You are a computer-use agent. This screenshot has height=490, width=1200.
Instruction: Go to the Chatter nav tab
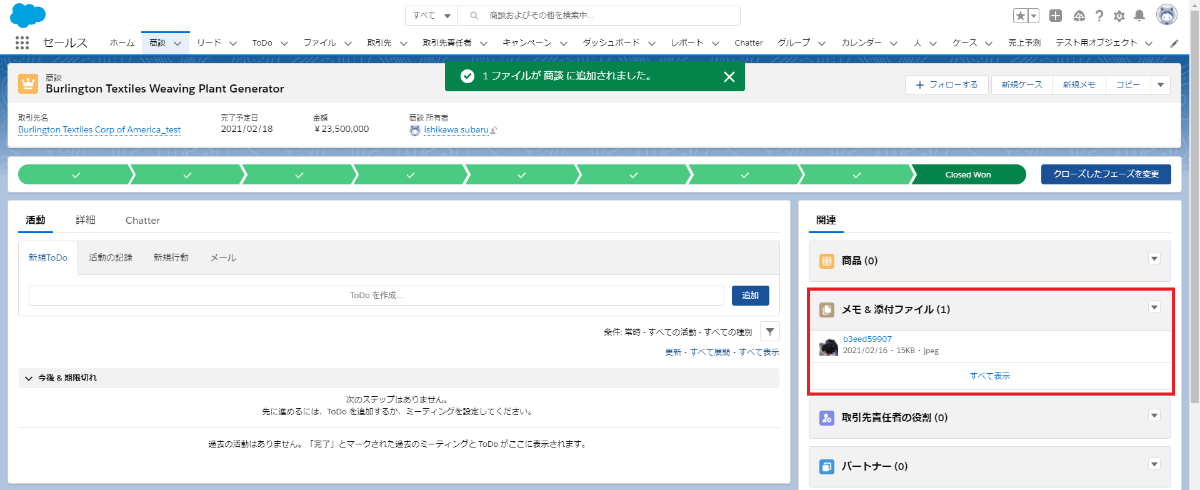tap(748, 44)
